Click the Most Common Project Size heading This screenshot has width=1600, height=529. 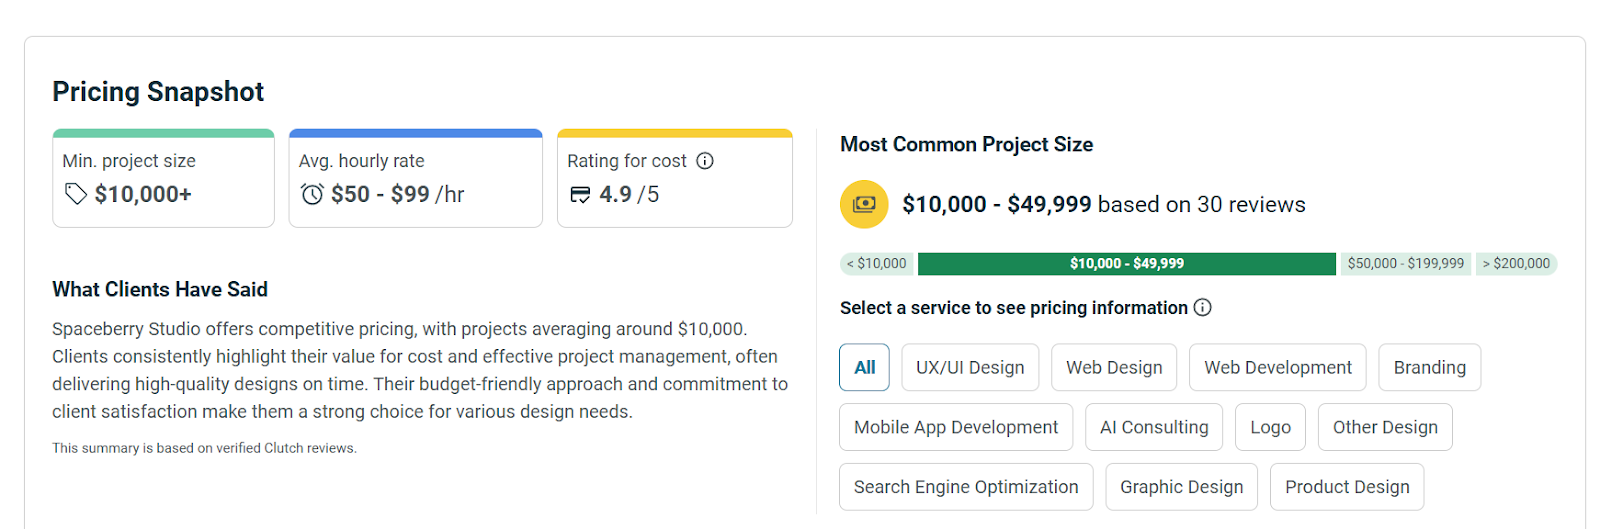coord(966,145)
